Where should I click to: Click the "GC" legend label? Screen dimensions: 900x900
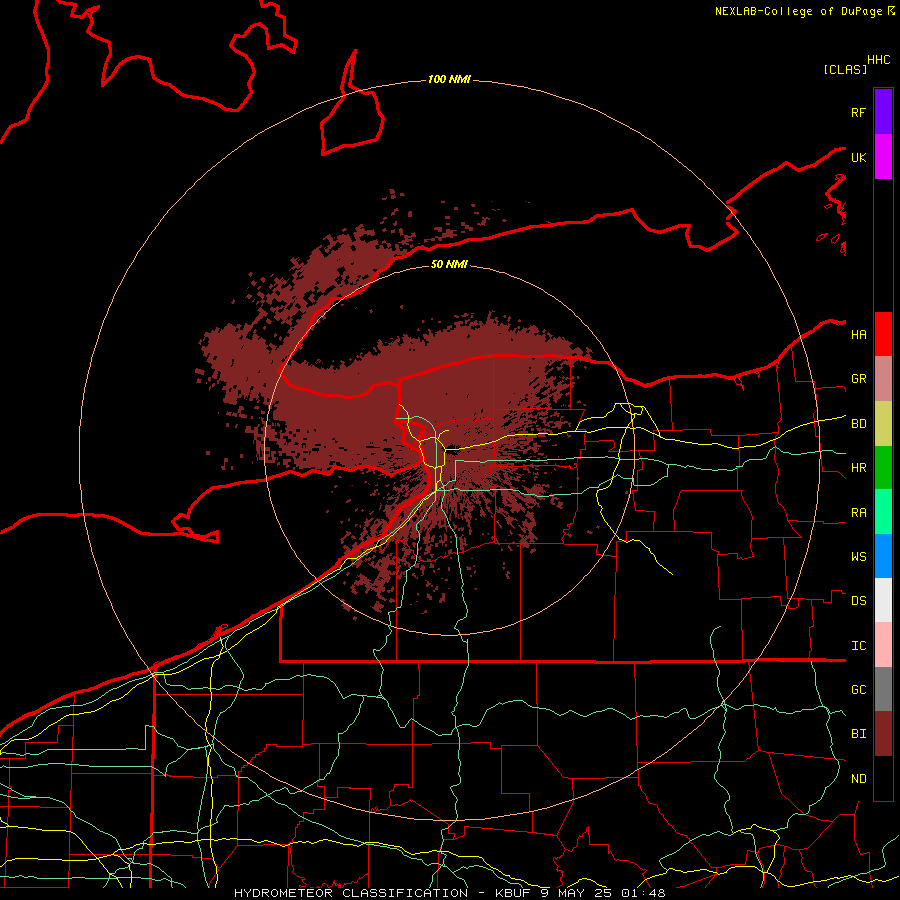(858, 690)
